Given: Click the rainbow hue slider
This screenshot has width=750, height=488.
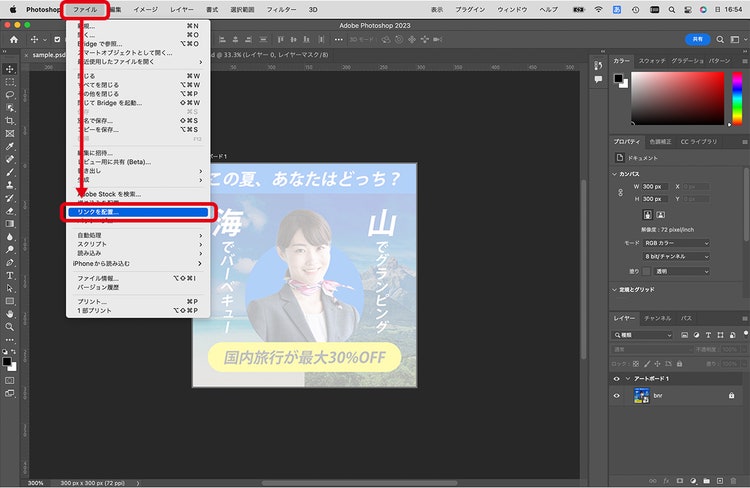Looking at the screenshot, I should click(738, 98).
